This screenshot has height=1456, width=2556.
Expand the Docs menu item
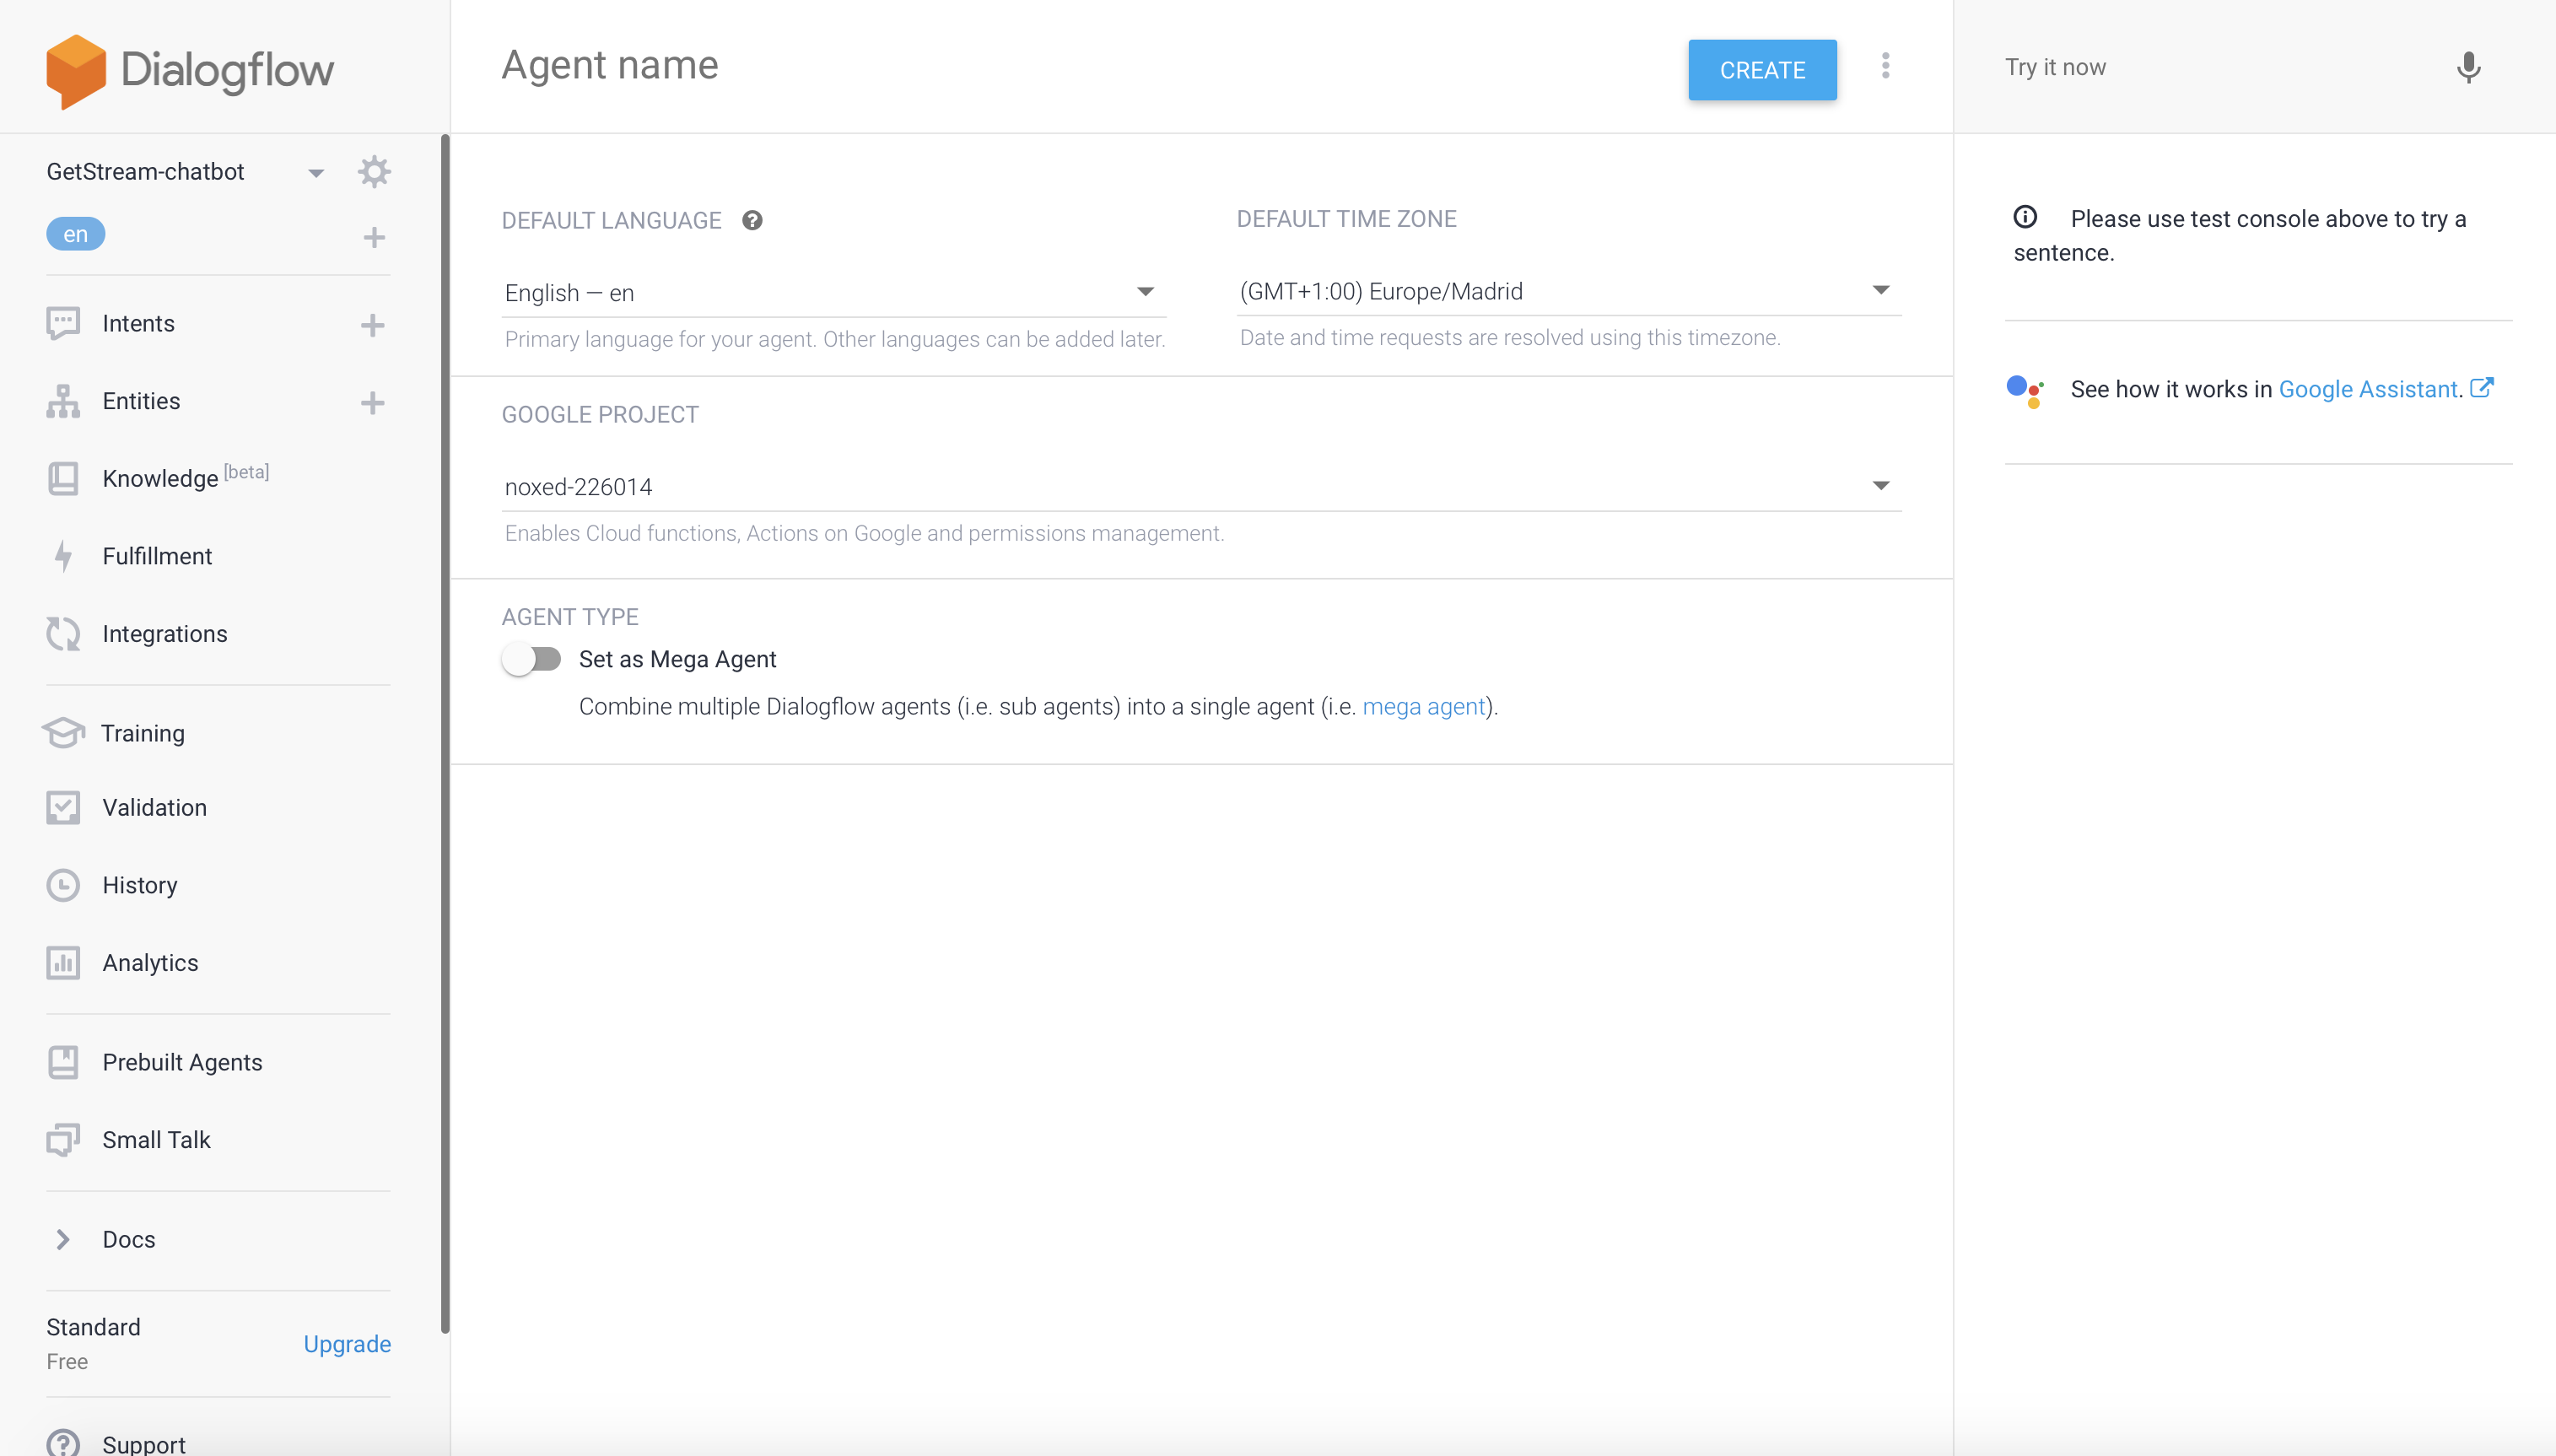[128, 1239]
